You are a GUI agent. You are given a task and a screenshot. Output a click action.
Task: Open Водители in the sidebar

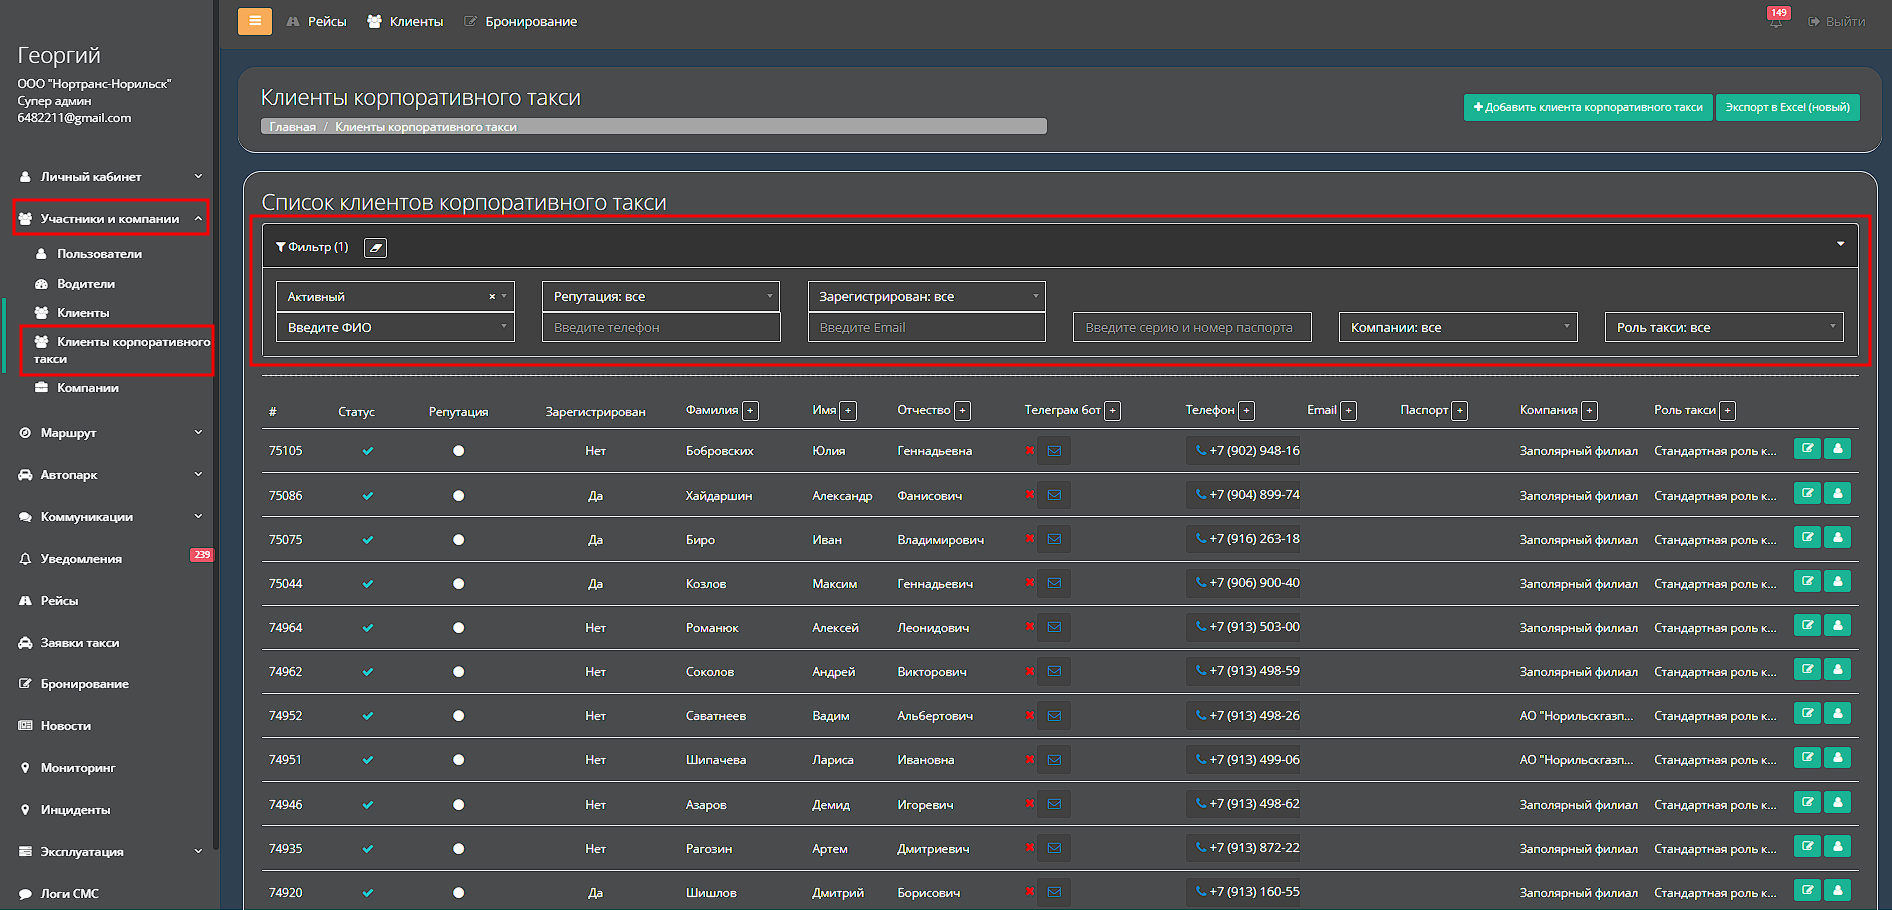(85, 284)
